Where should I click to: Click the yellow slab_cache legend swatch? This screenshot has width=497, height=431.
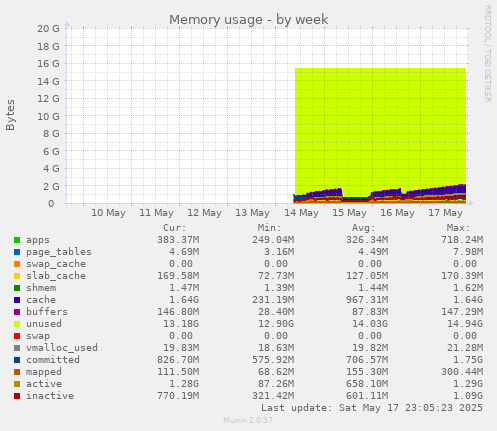[x=17, y=276]
